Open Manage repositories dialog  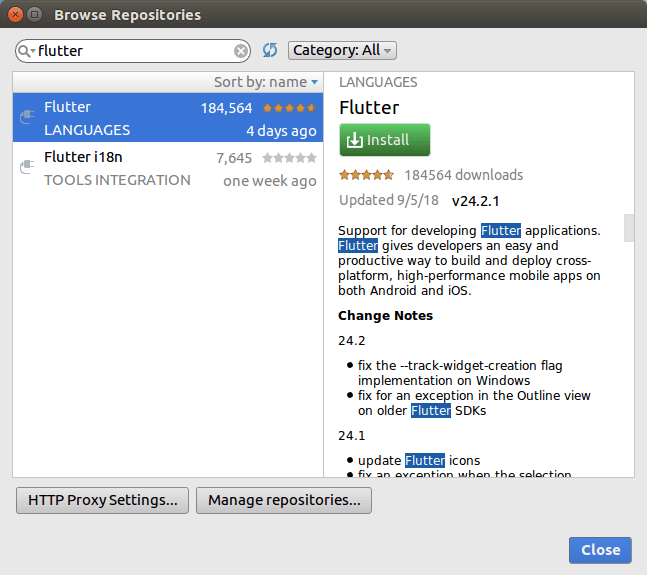(284, 500)
